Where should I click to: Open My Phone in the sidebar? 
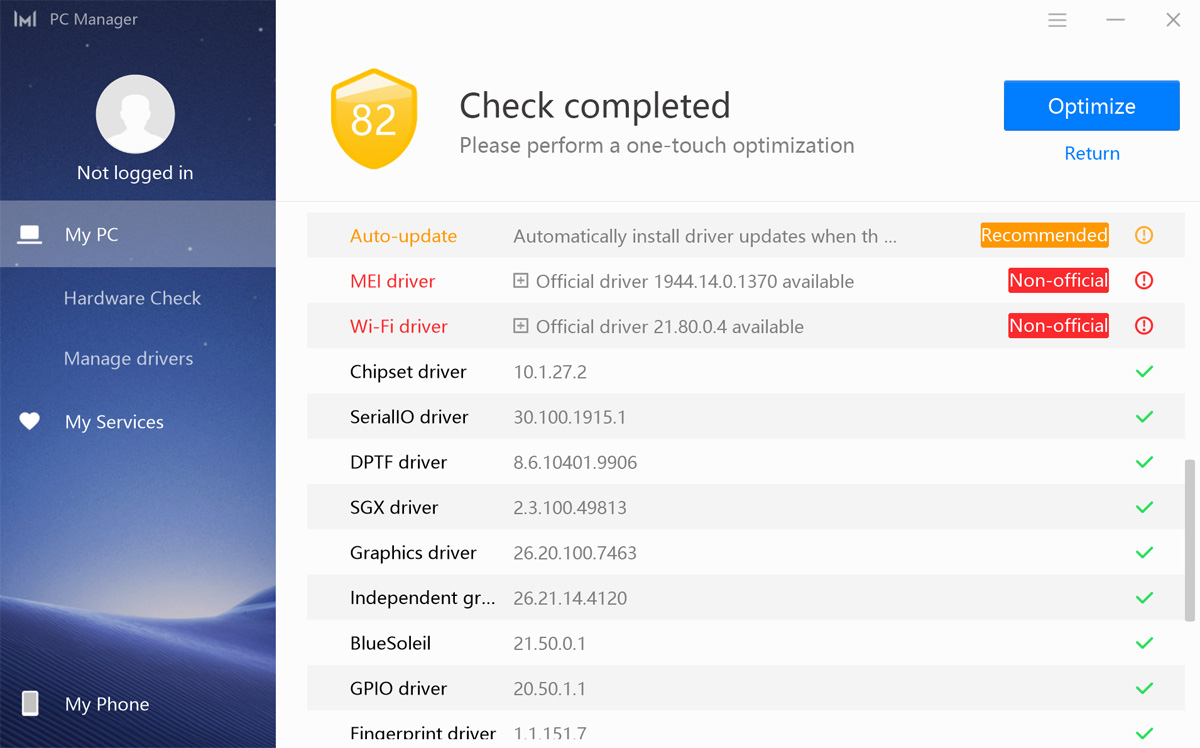point(107,704)
